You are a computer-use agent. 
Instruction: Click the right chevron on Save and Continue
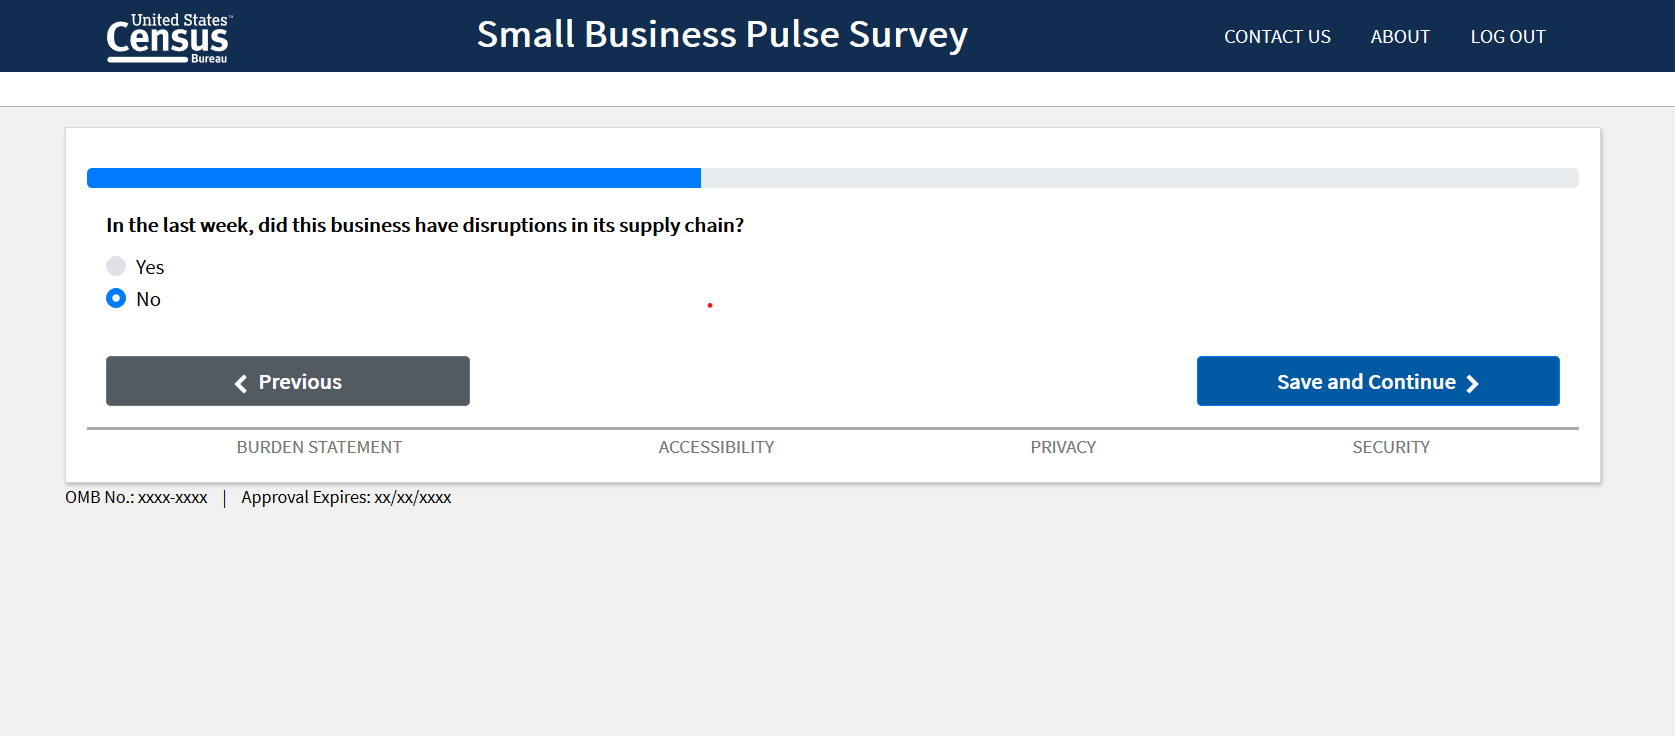(x=1472, y=383)
